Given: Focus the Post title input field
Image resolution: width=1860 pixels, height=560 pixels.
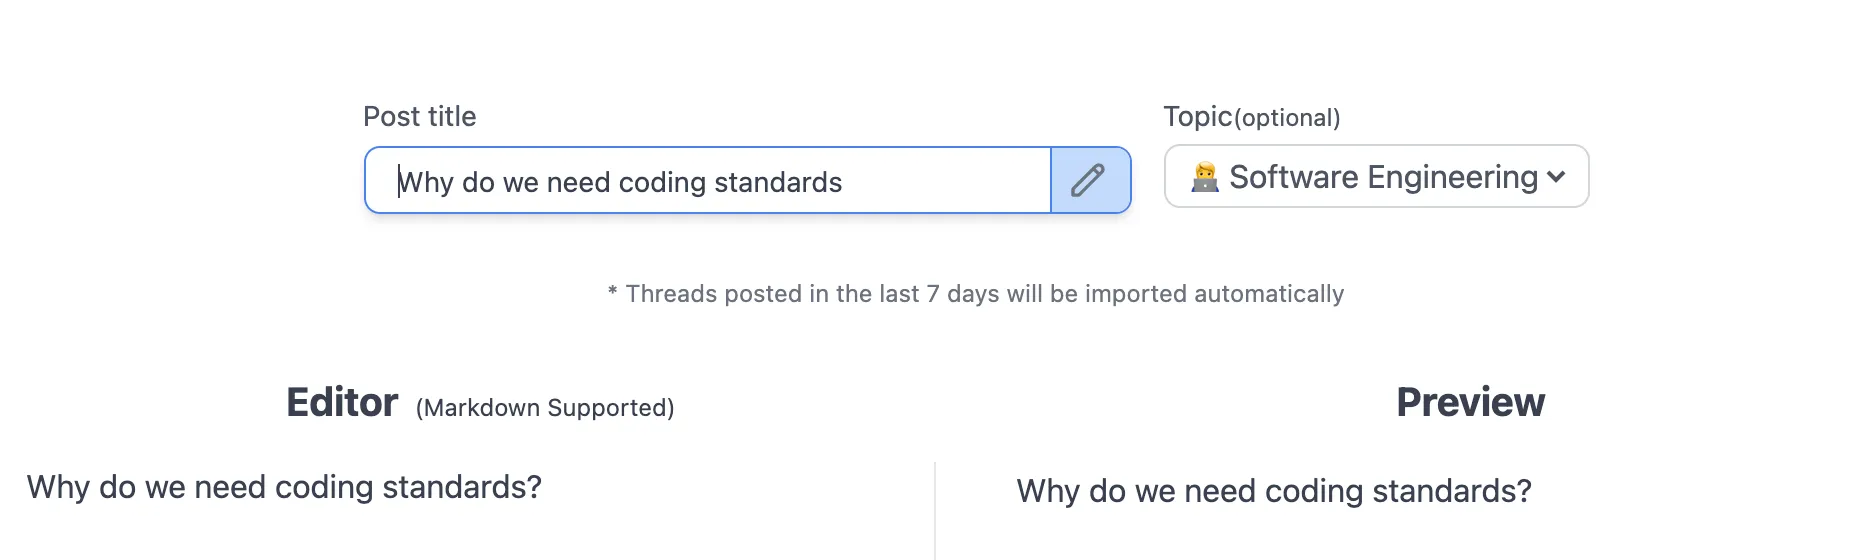Looking at the screenshot, I should point(708,180).
